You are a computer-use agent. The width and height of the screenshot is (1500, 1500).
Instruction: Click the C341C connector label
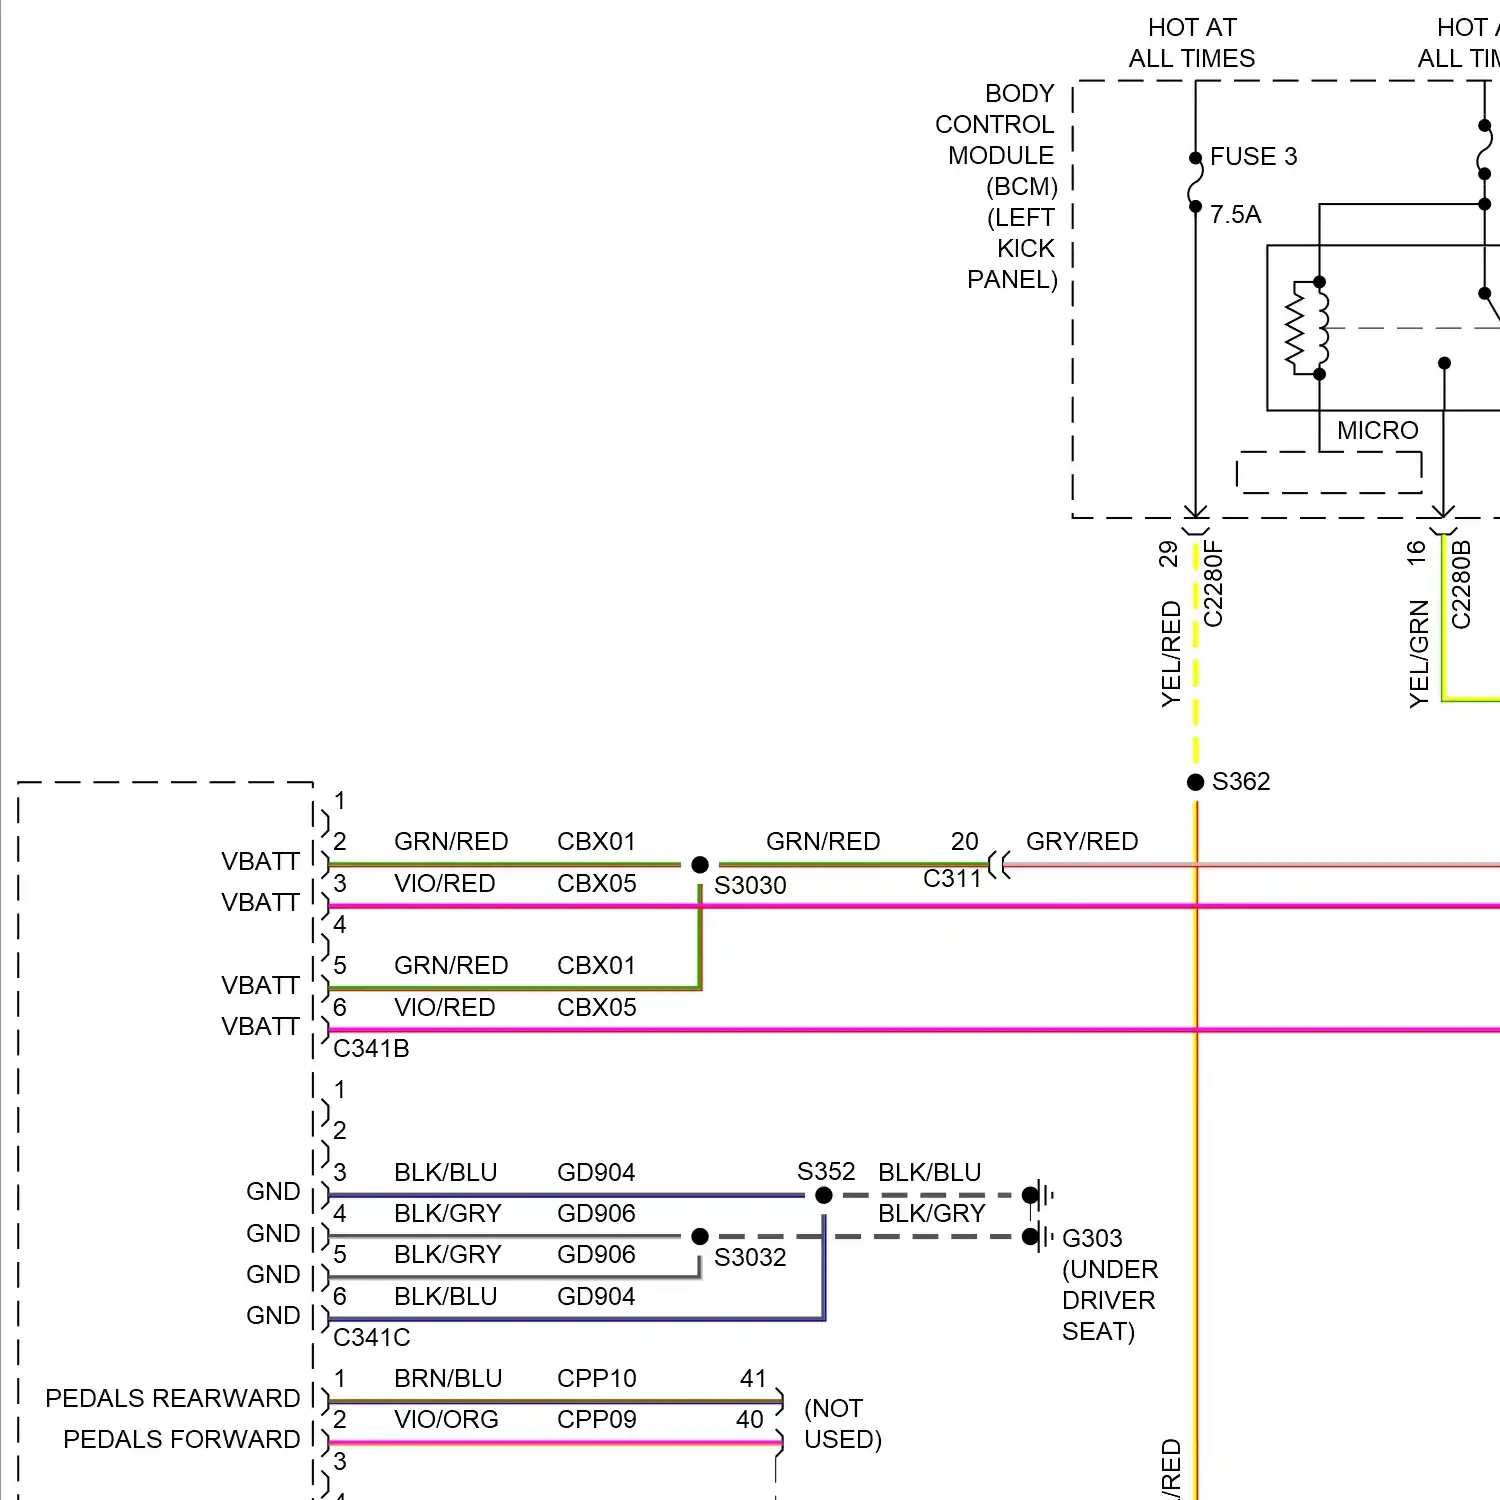coord(371,1337)
